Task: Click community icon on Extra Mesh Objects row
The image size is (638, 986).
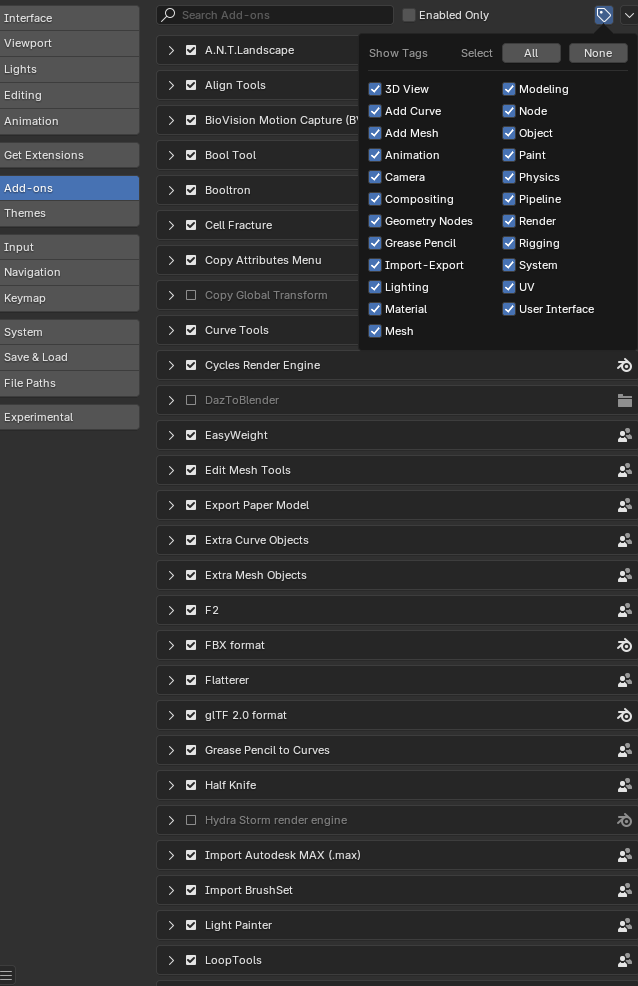Action: [x=624, y=575]
